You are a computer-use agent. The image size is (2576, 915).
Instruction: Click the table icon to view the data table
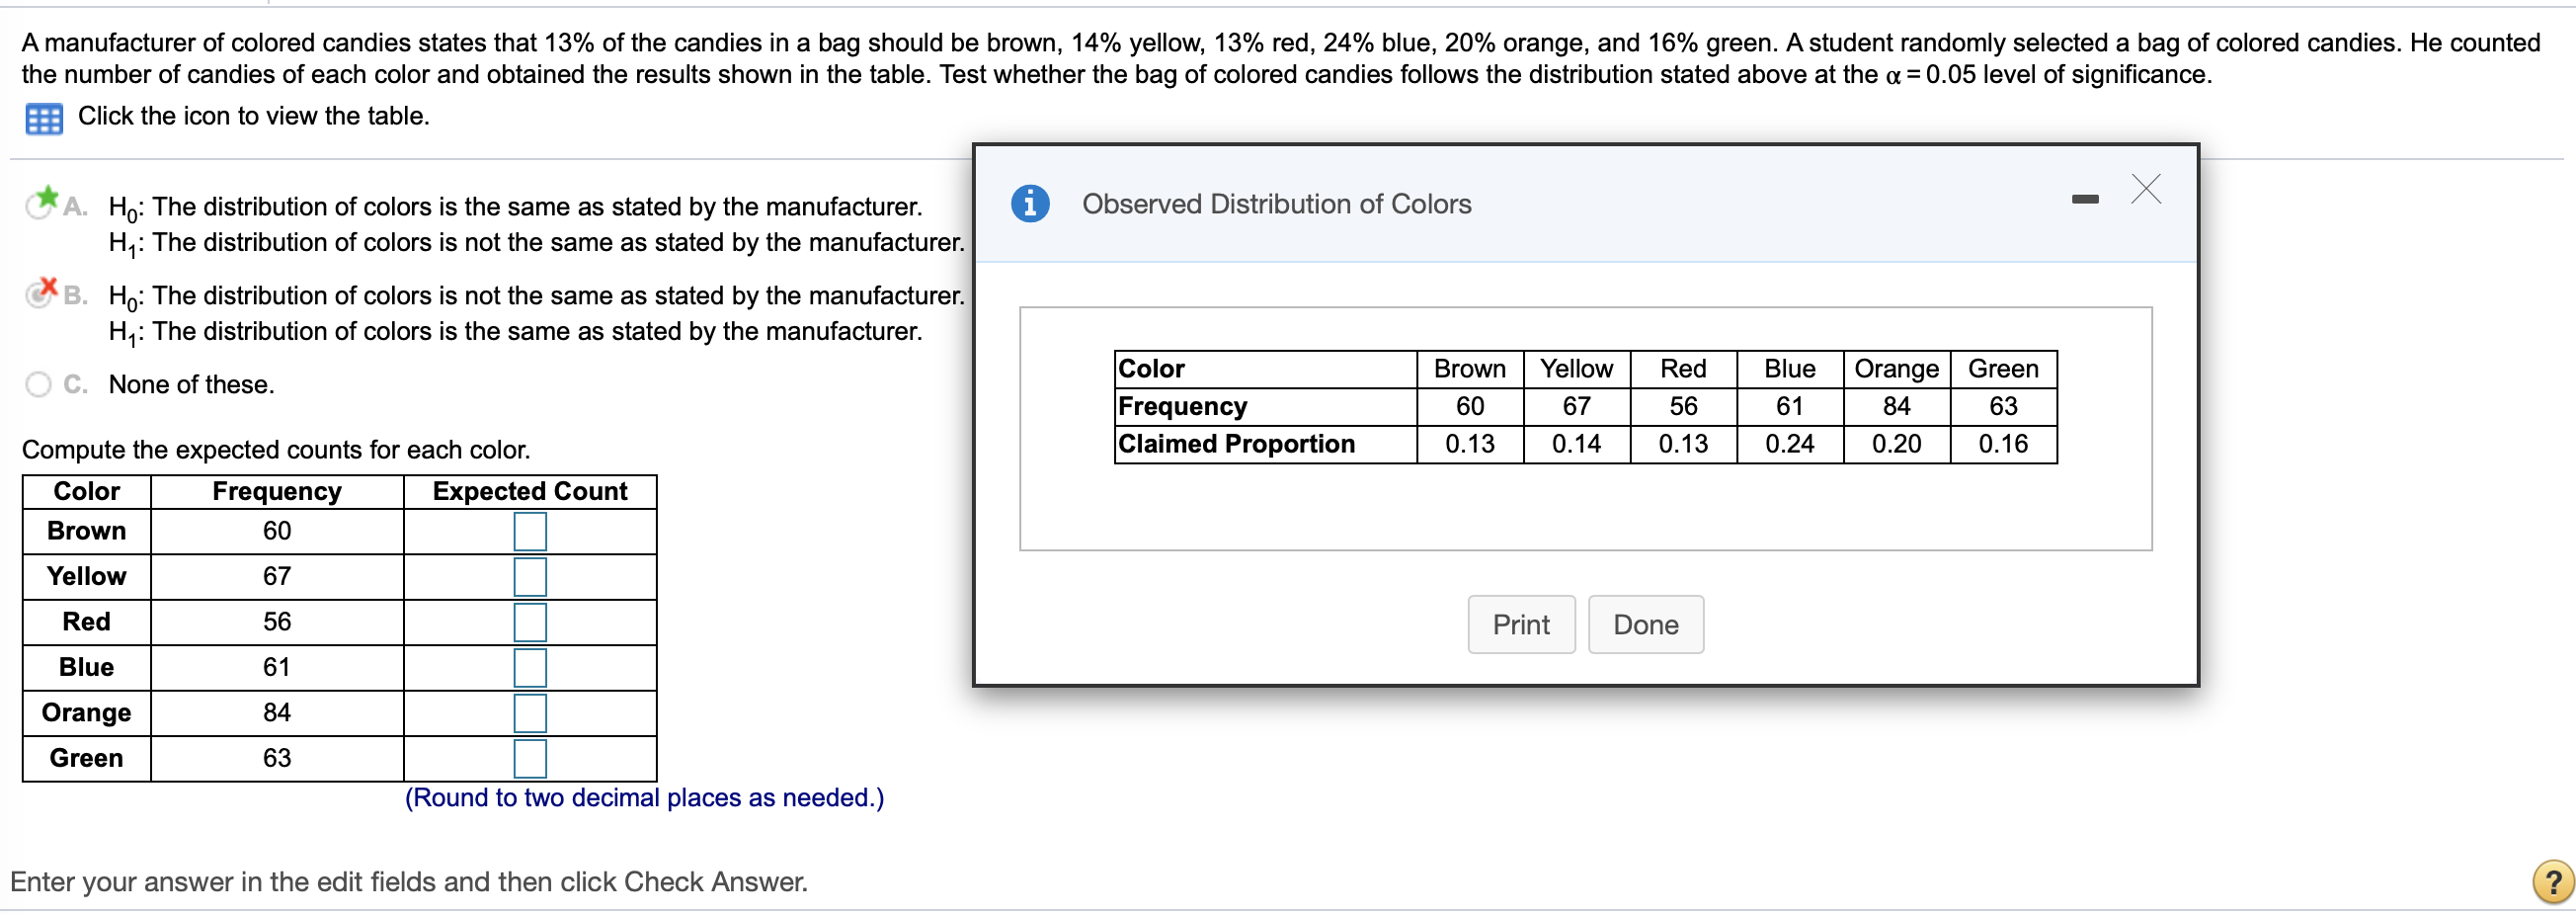(x=42, y=118)
